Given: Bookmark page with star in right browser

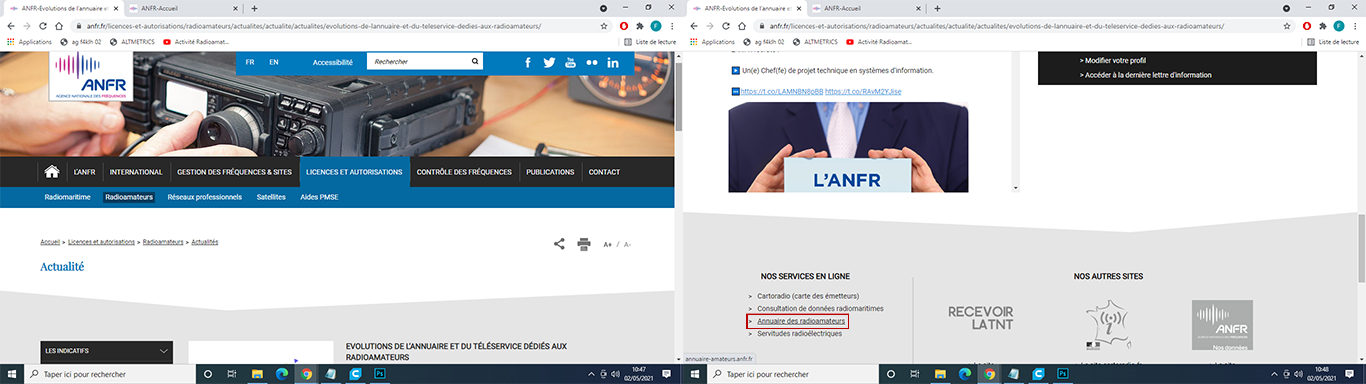Looking at the screenshot, I should point(1287,26).
